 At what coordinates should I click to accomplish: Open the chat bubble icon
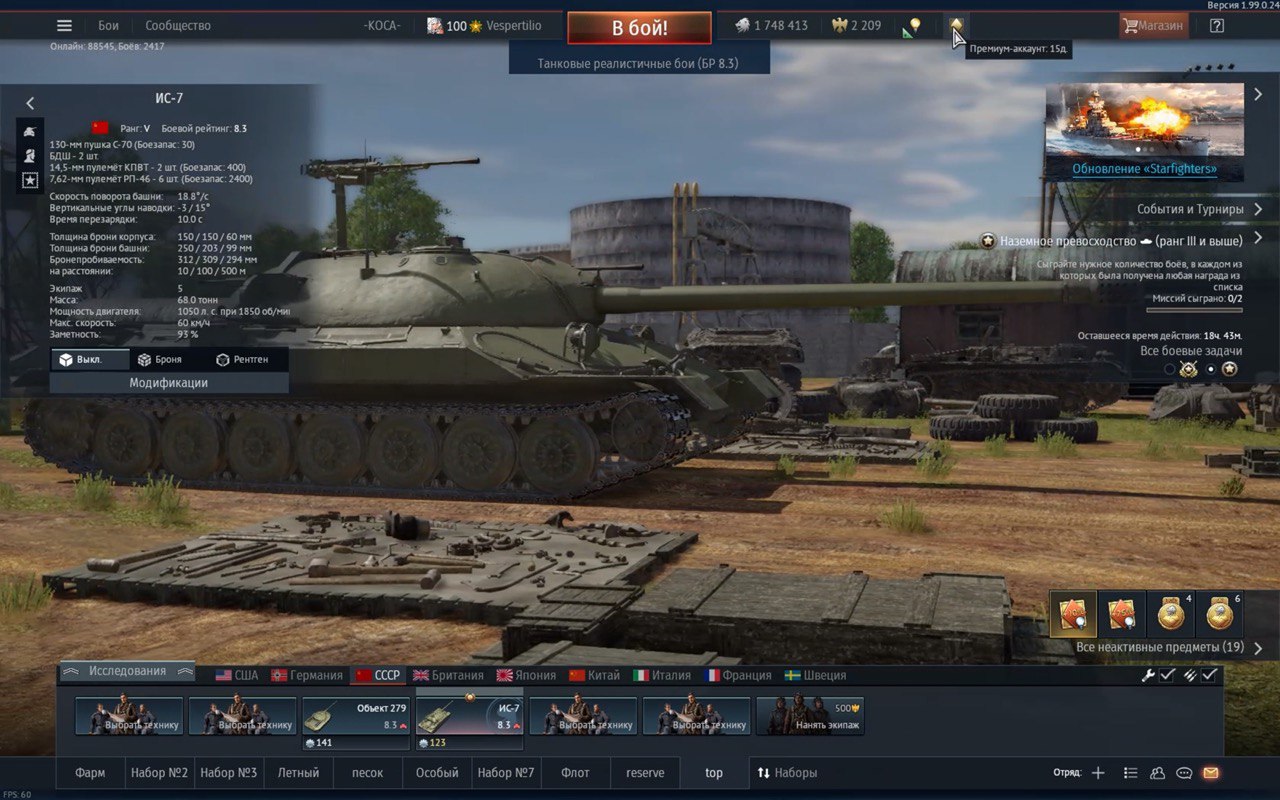tap(1184, 773)
